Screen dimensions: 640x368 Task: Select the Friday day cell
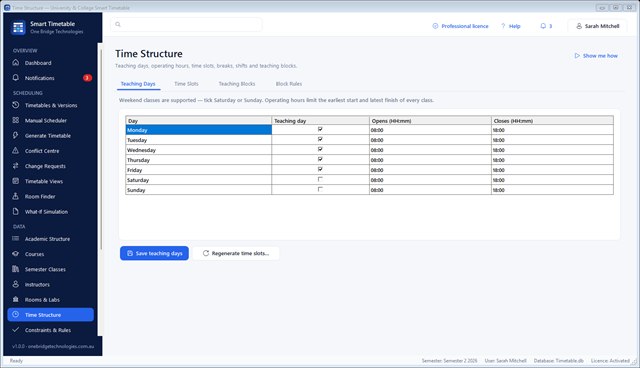pyautogui.click(x=198, y=170)
